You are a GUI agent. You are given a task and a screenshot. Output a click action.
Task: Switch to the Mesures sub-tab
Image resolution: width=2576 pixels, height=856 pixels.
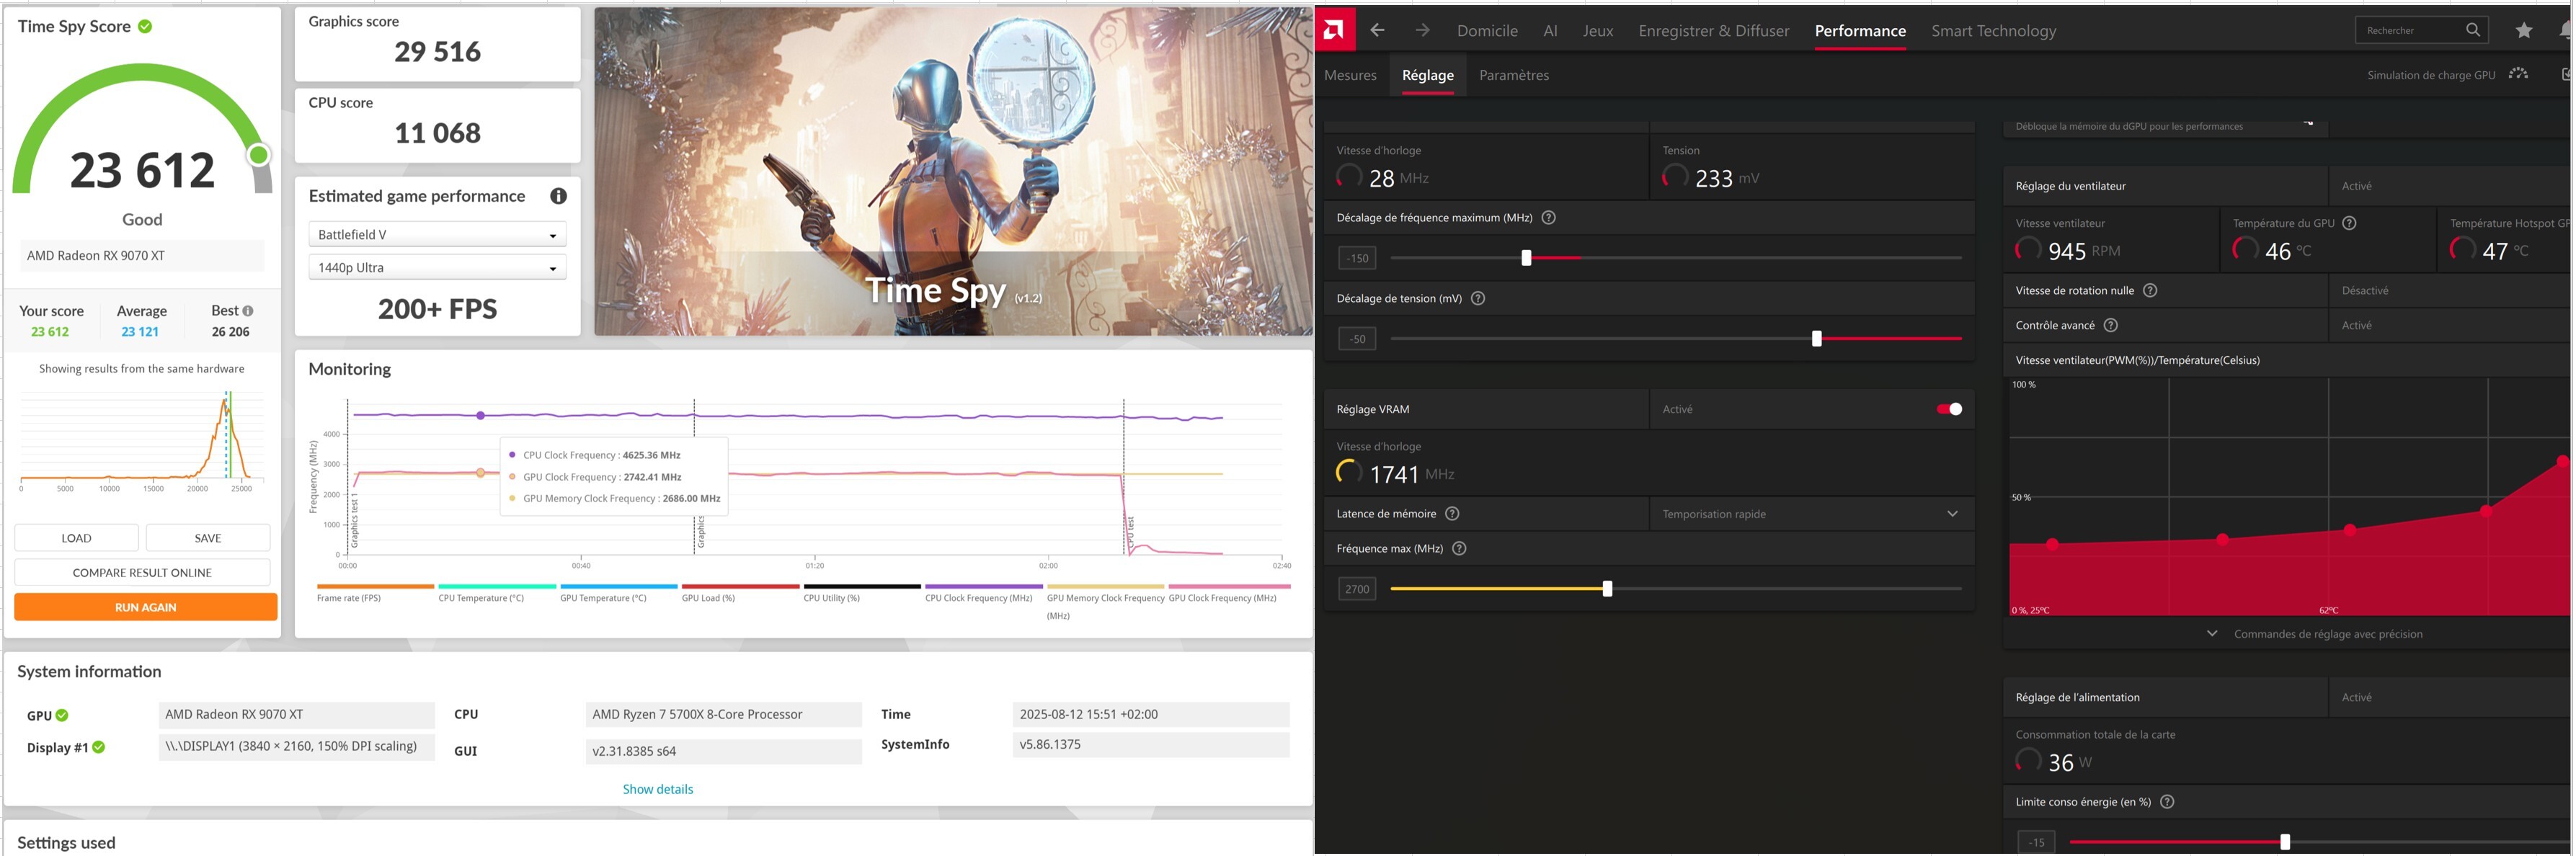[1350, 75]
